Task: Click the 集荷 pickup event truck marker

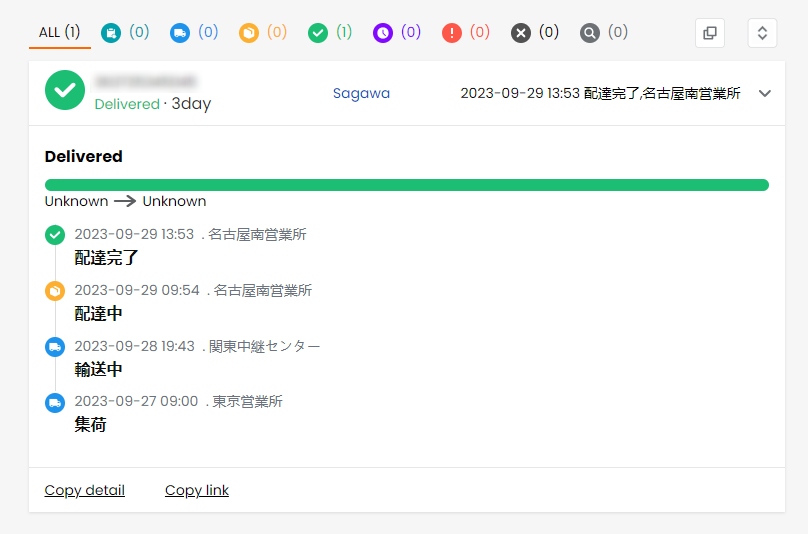Action: [x=54, y=403]
